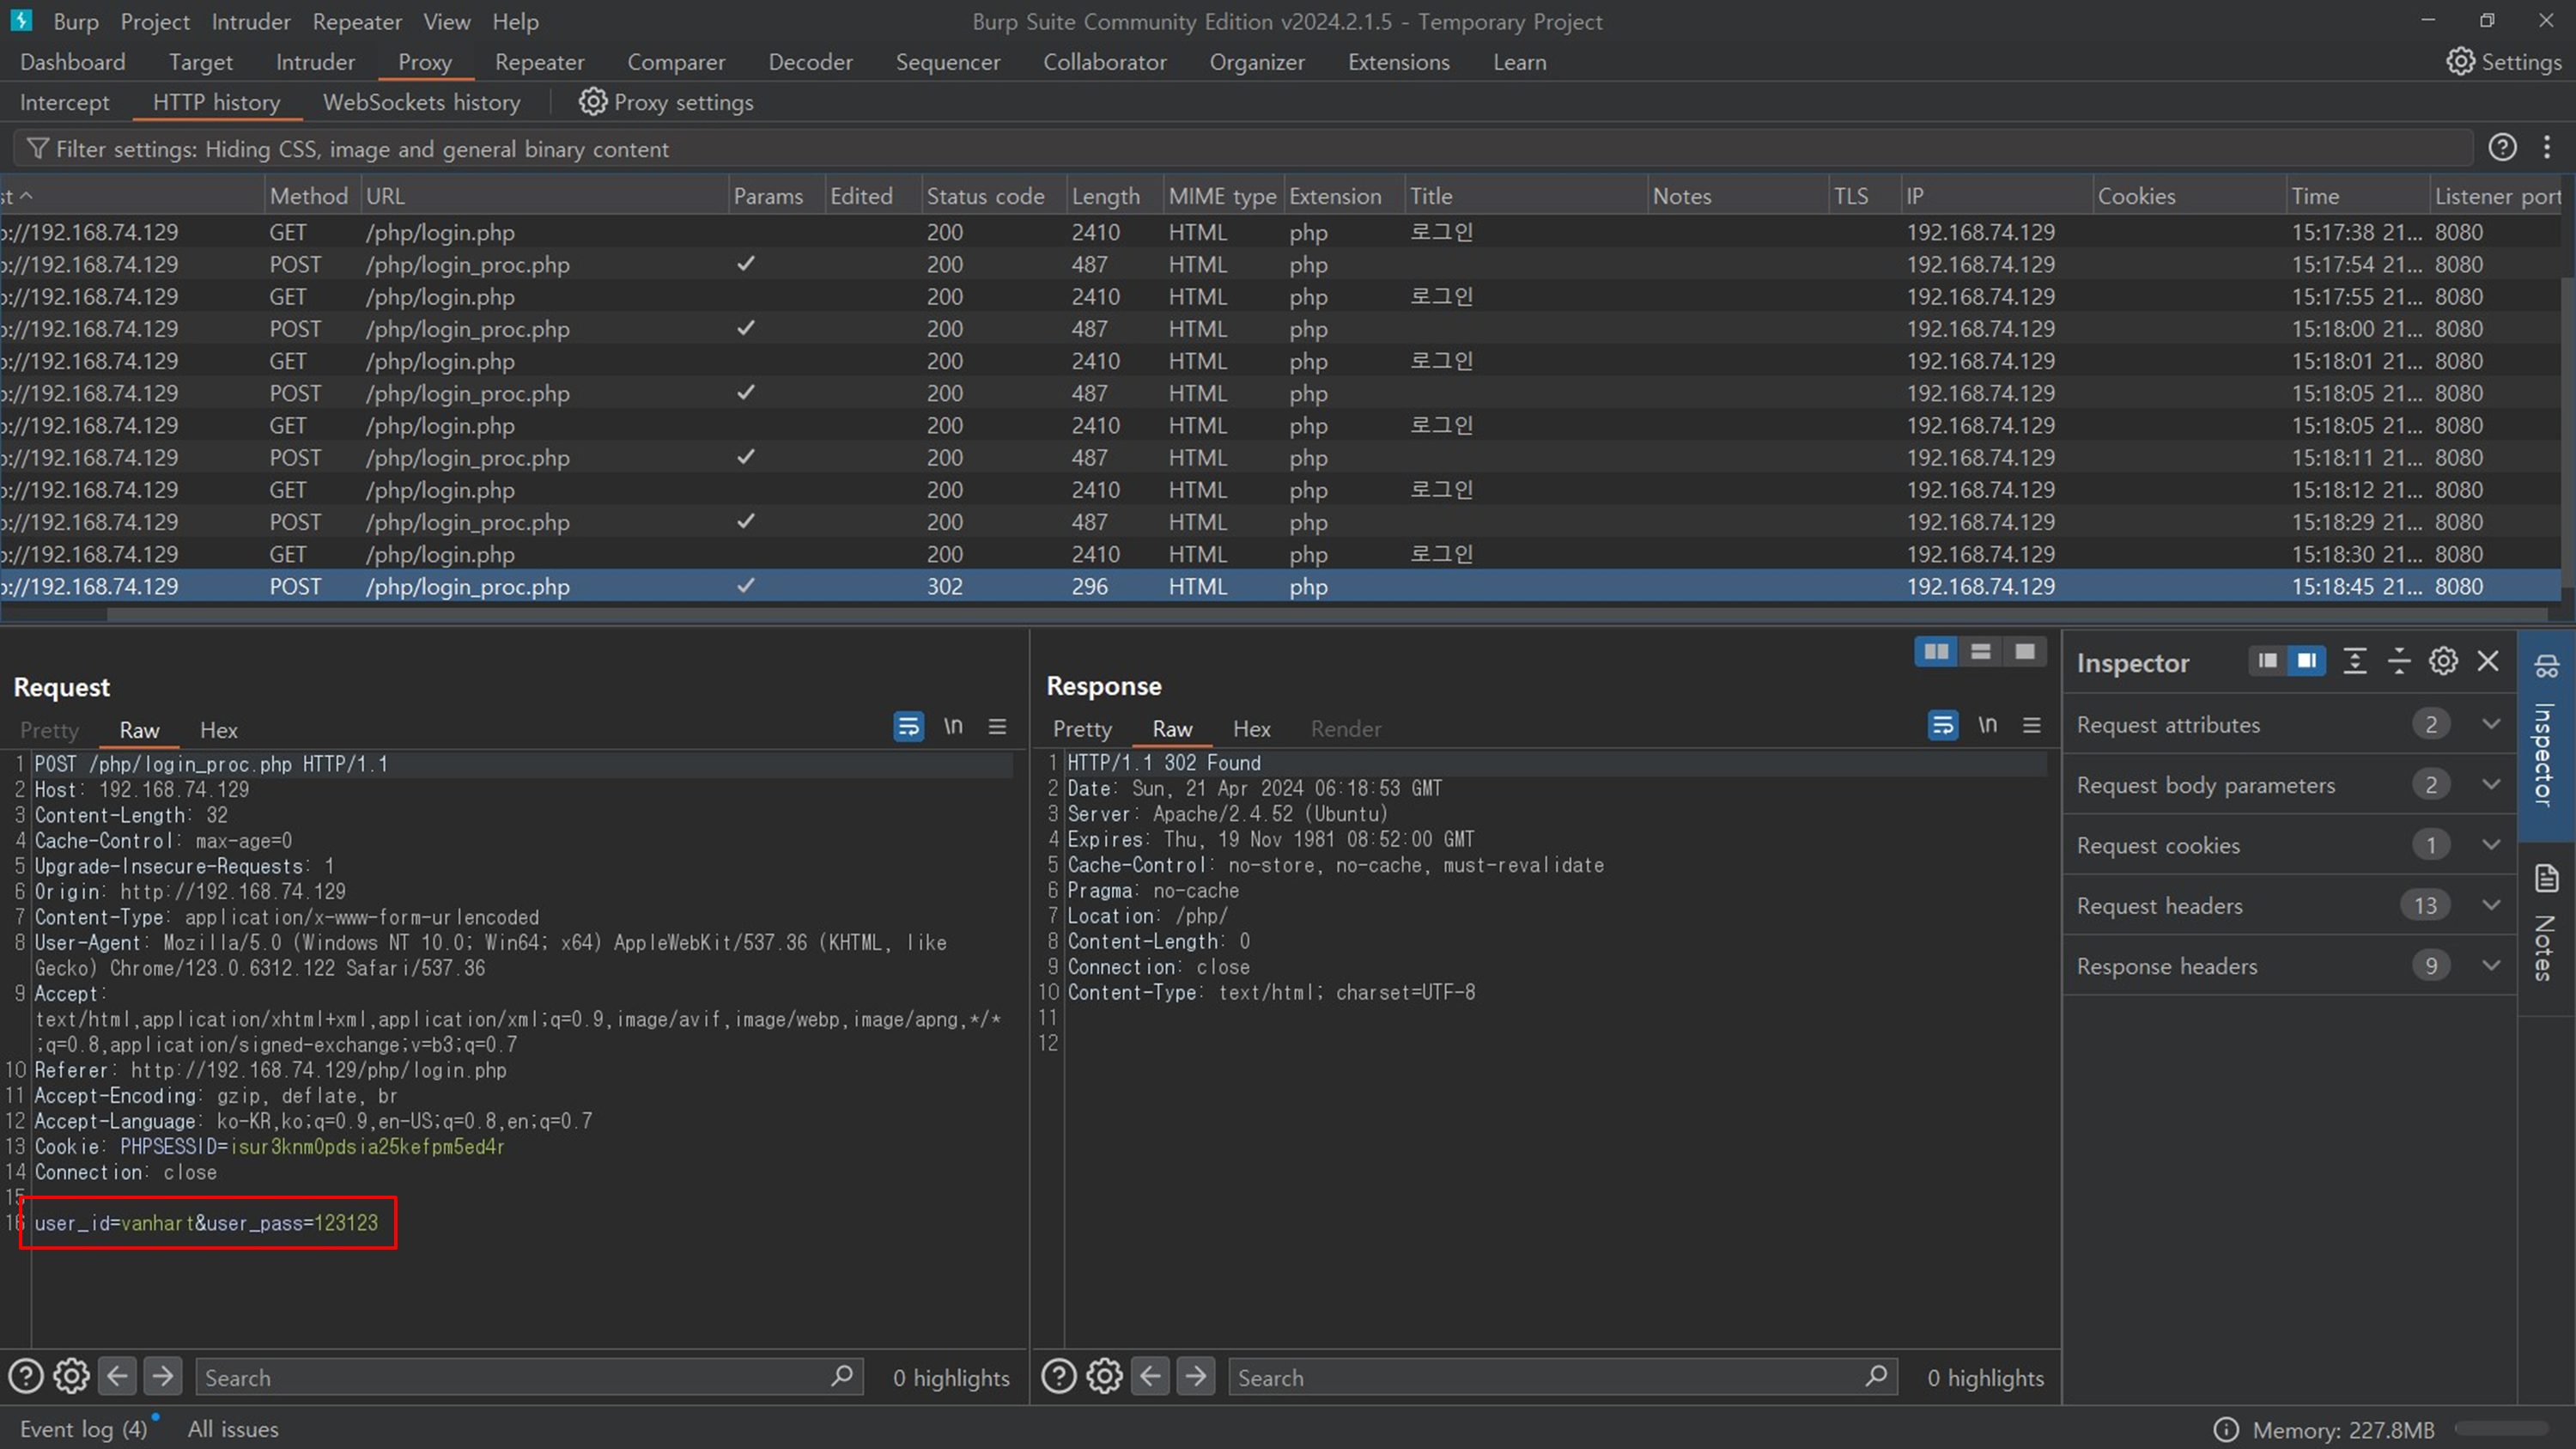
Task: Dock Inspector to the left layout
Action: pyautogui.click(x=2267, y=661)
